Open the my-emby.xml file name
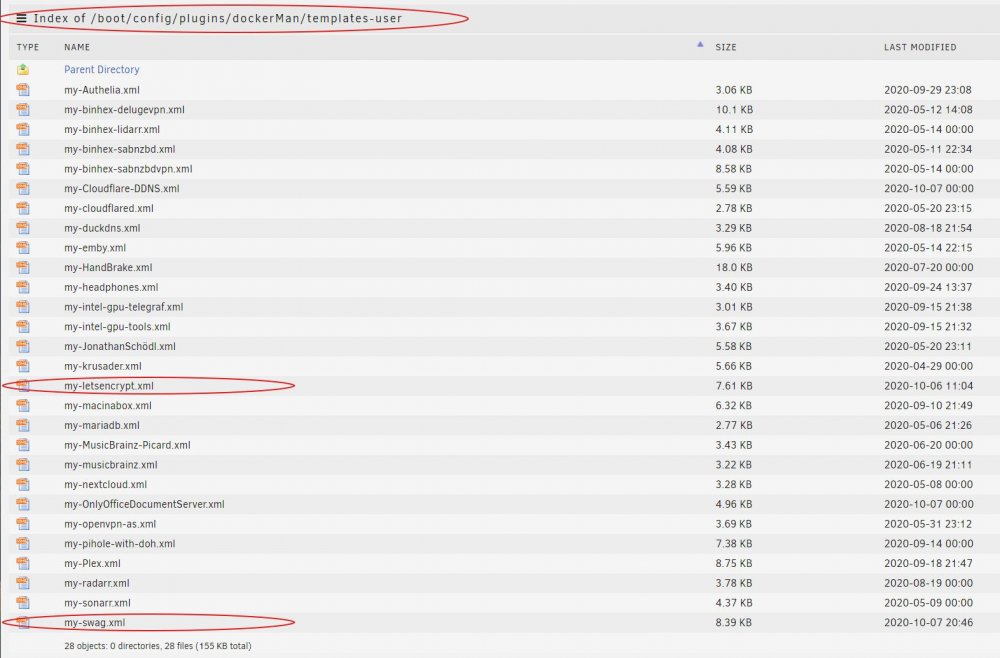1000x658 pixels. pyautogui.click(x=95, y=248)
